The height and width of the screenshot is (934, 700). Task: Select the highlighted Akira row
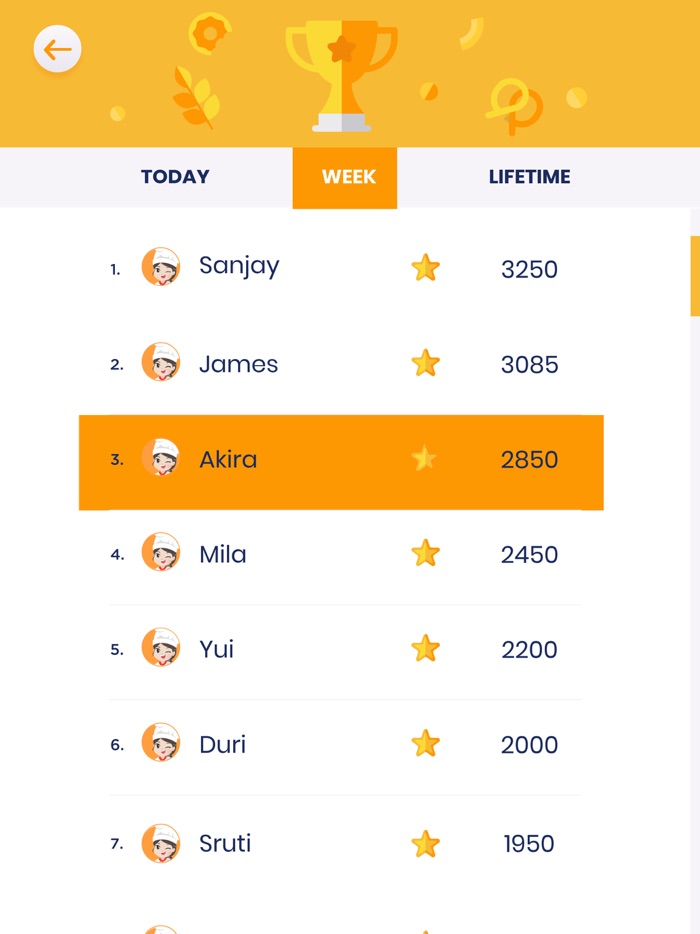point(341,461)
